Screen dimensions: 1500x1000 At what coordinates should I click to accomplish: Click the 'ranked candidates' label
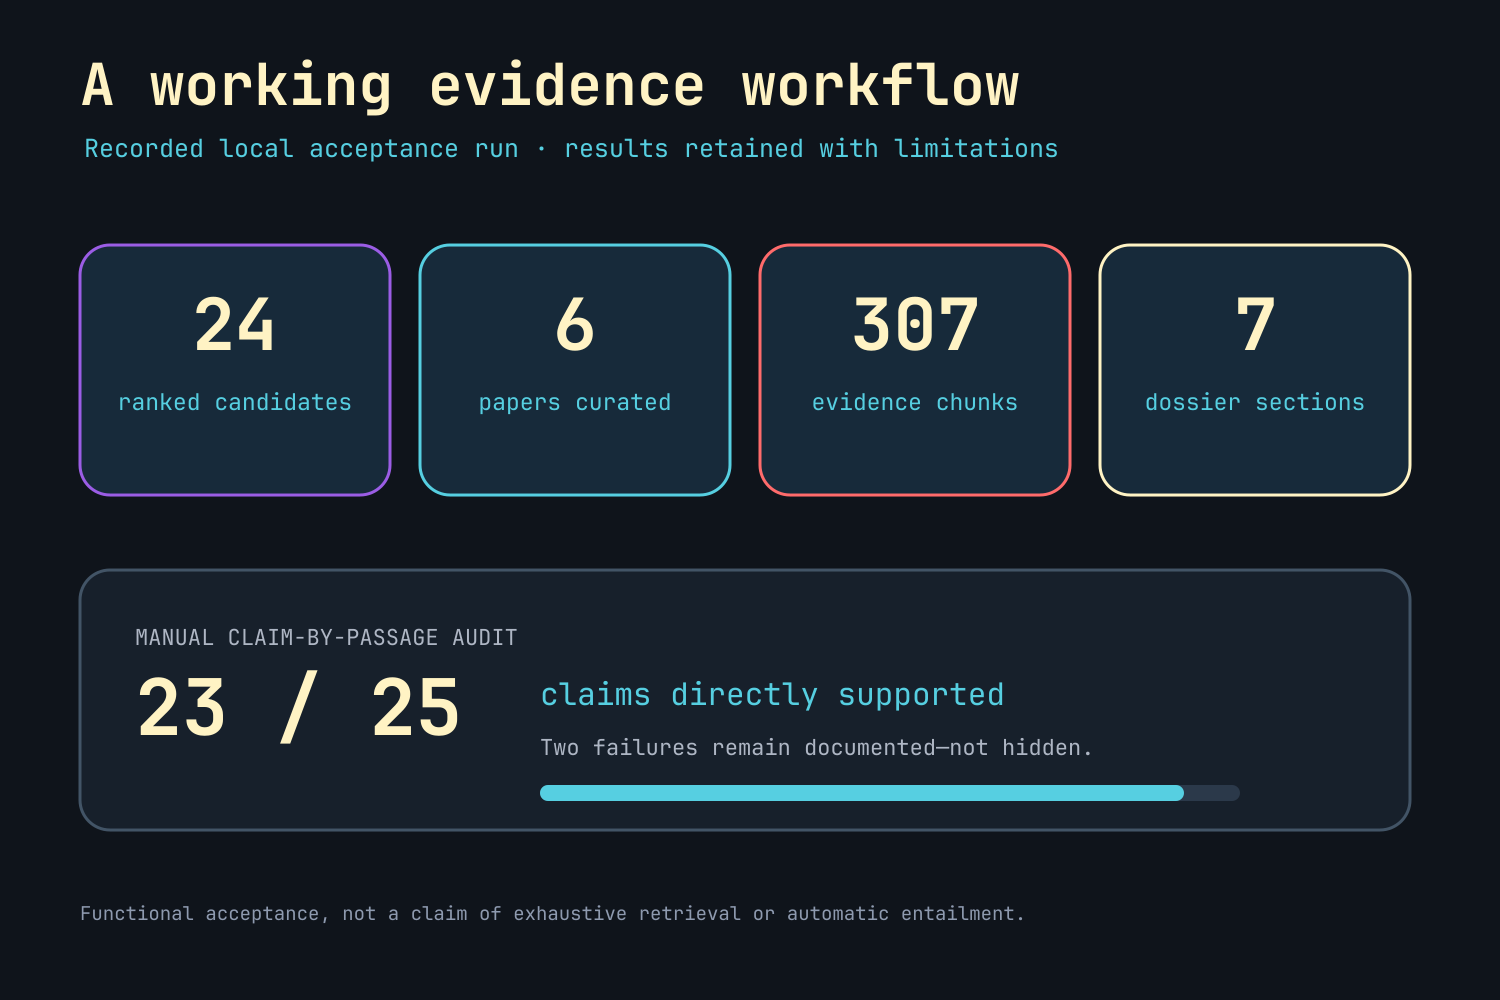[235, 402]
